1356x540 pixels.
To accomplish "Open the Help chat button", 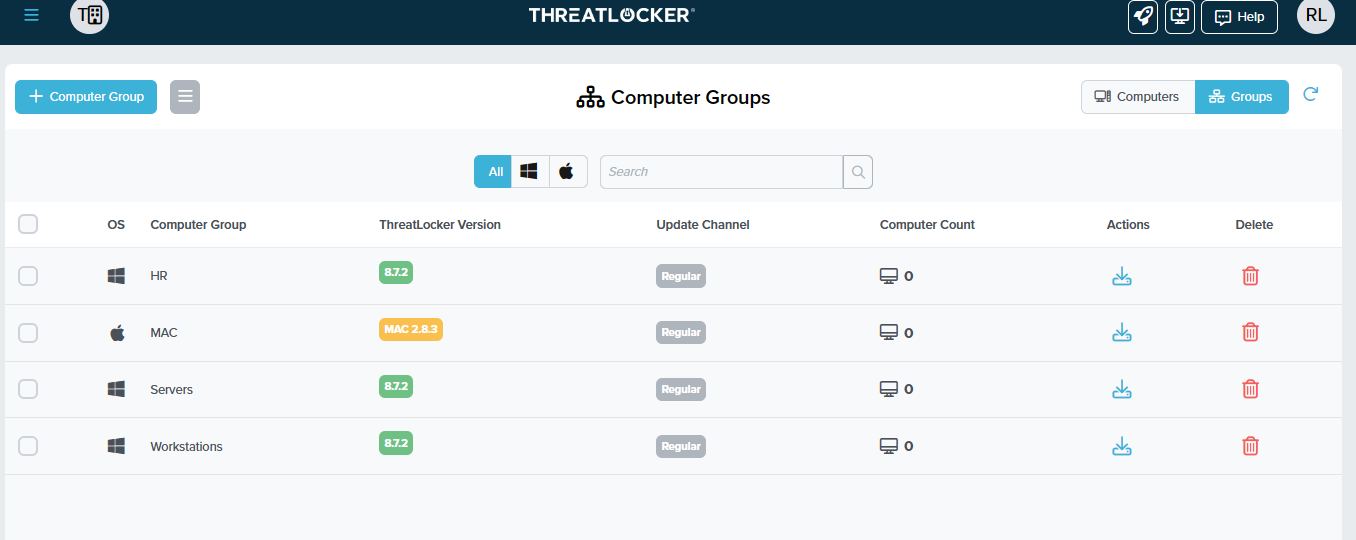I will pyautogui.click(x=1239, y=17).
